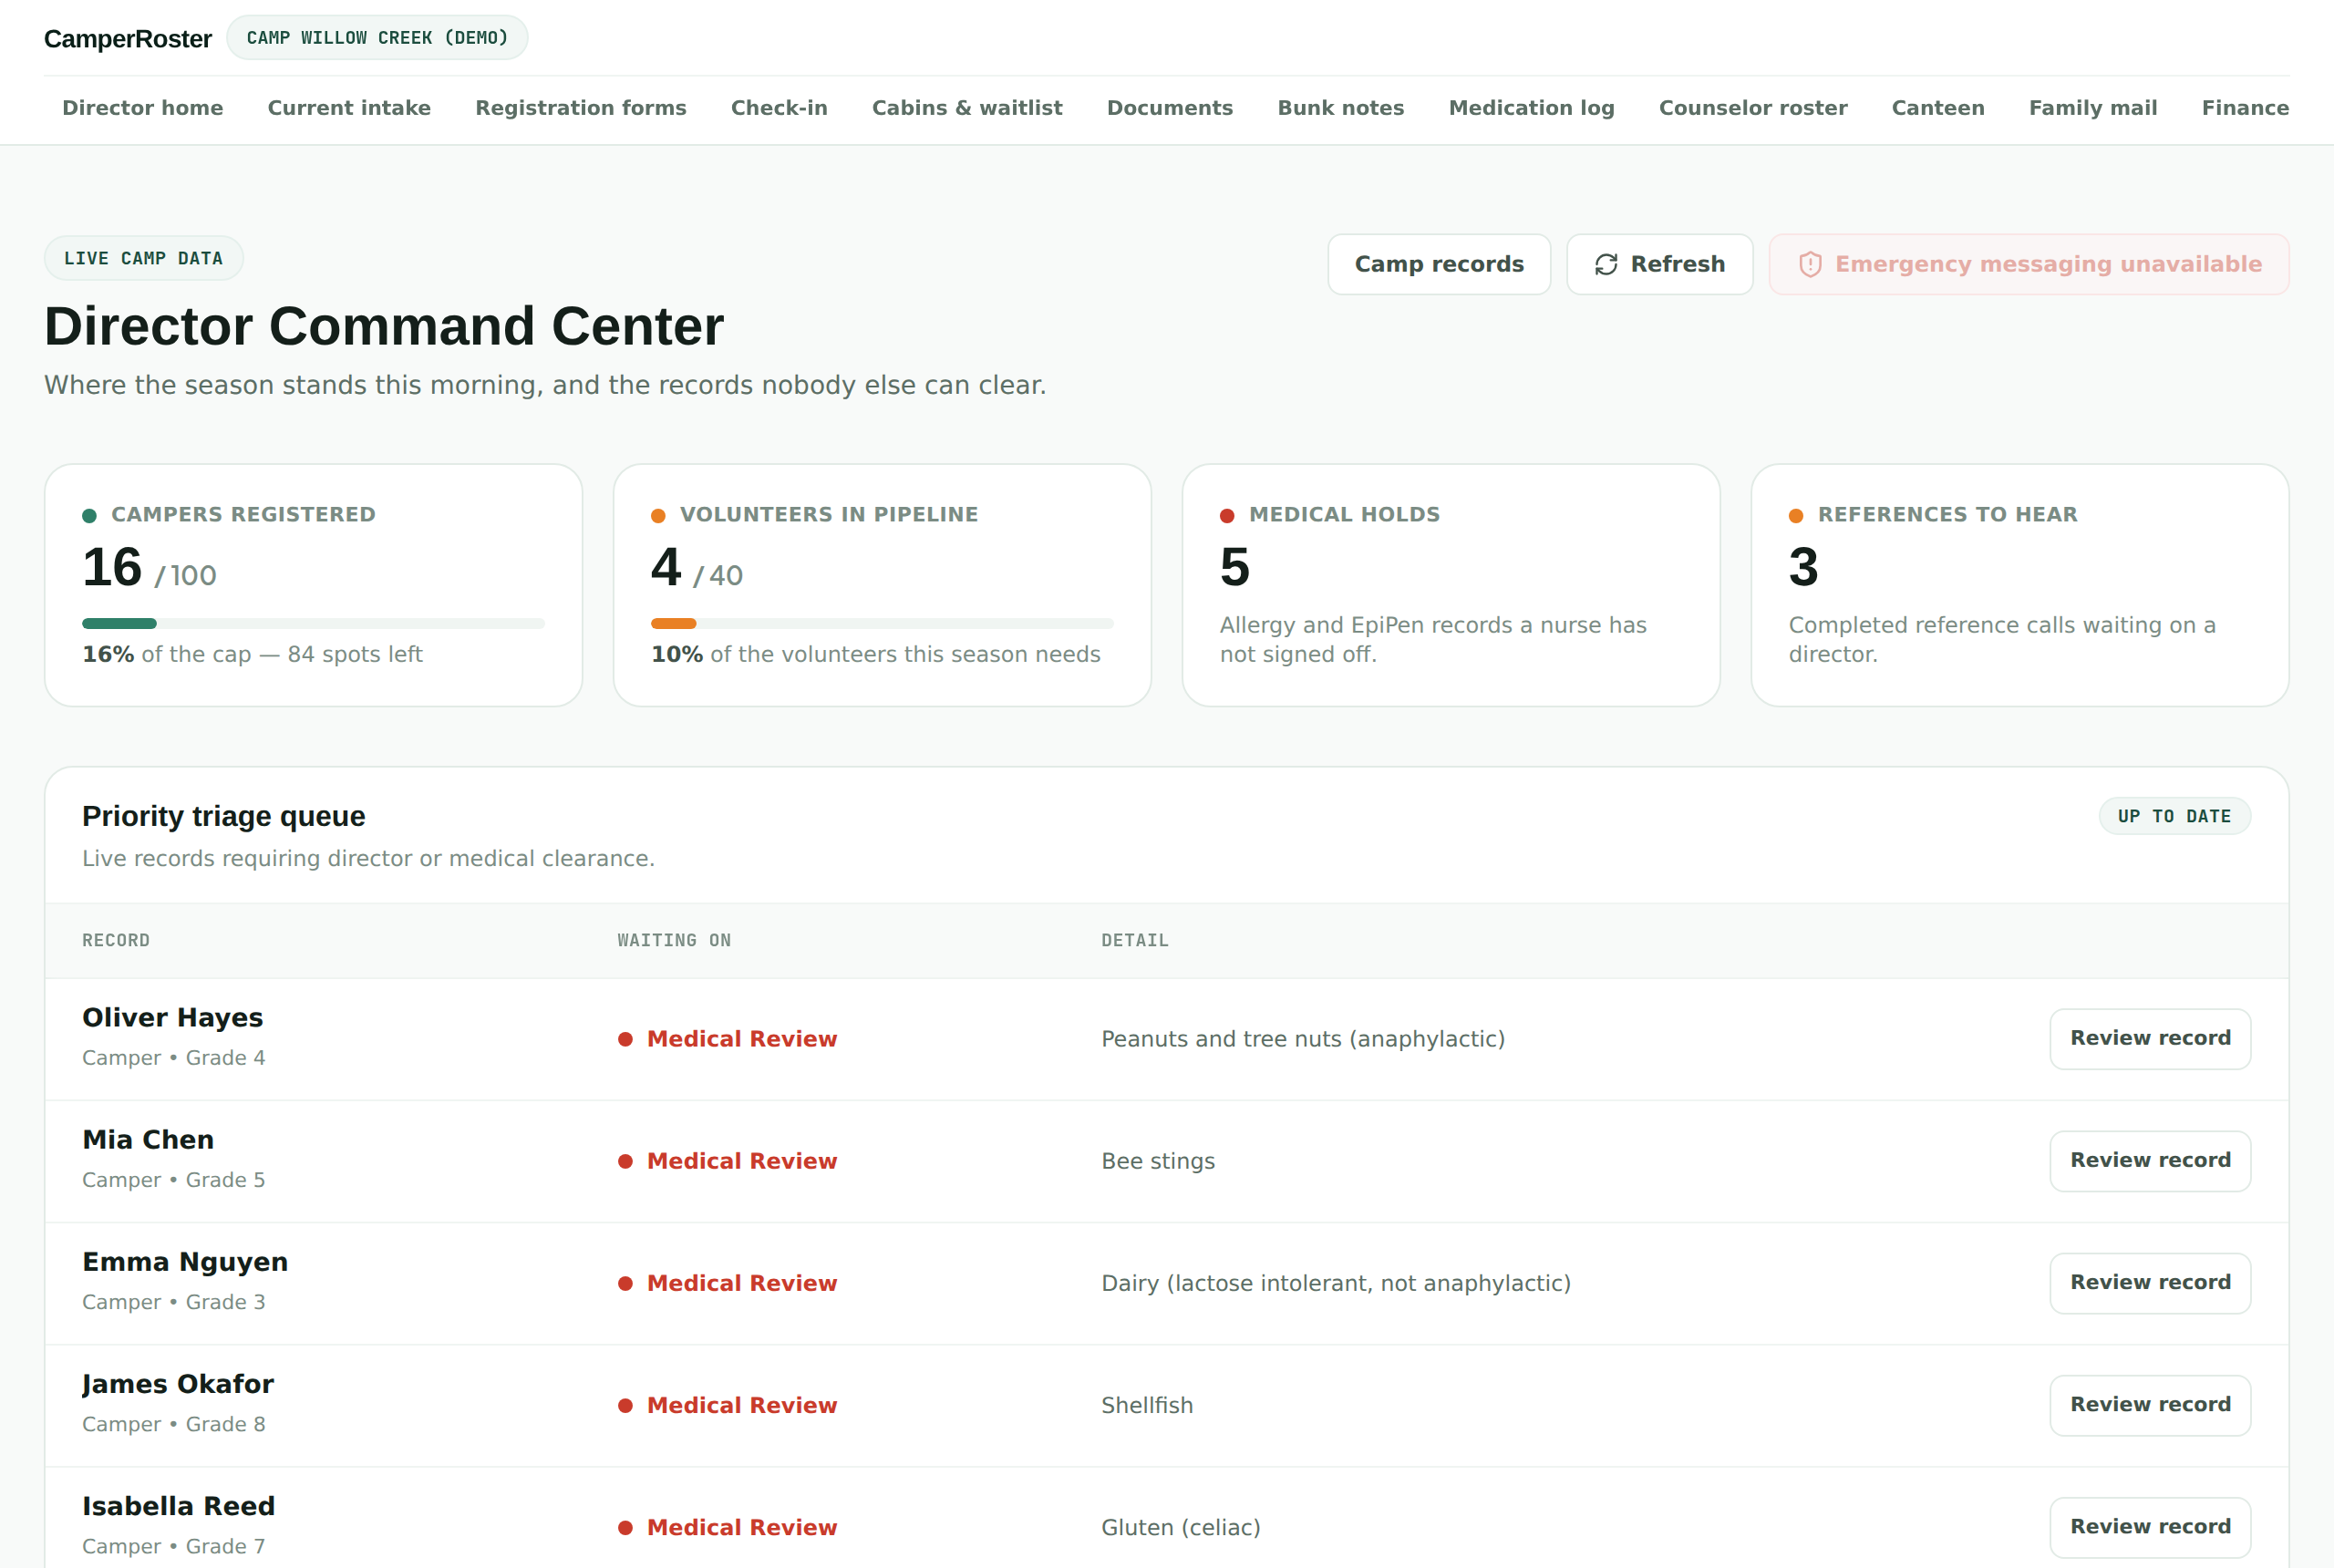The image size is (2334, 1568).
Task: Click 'Peanuts and tree nuts (anaphylactic)' detail
Action: pos(1303,1039)
